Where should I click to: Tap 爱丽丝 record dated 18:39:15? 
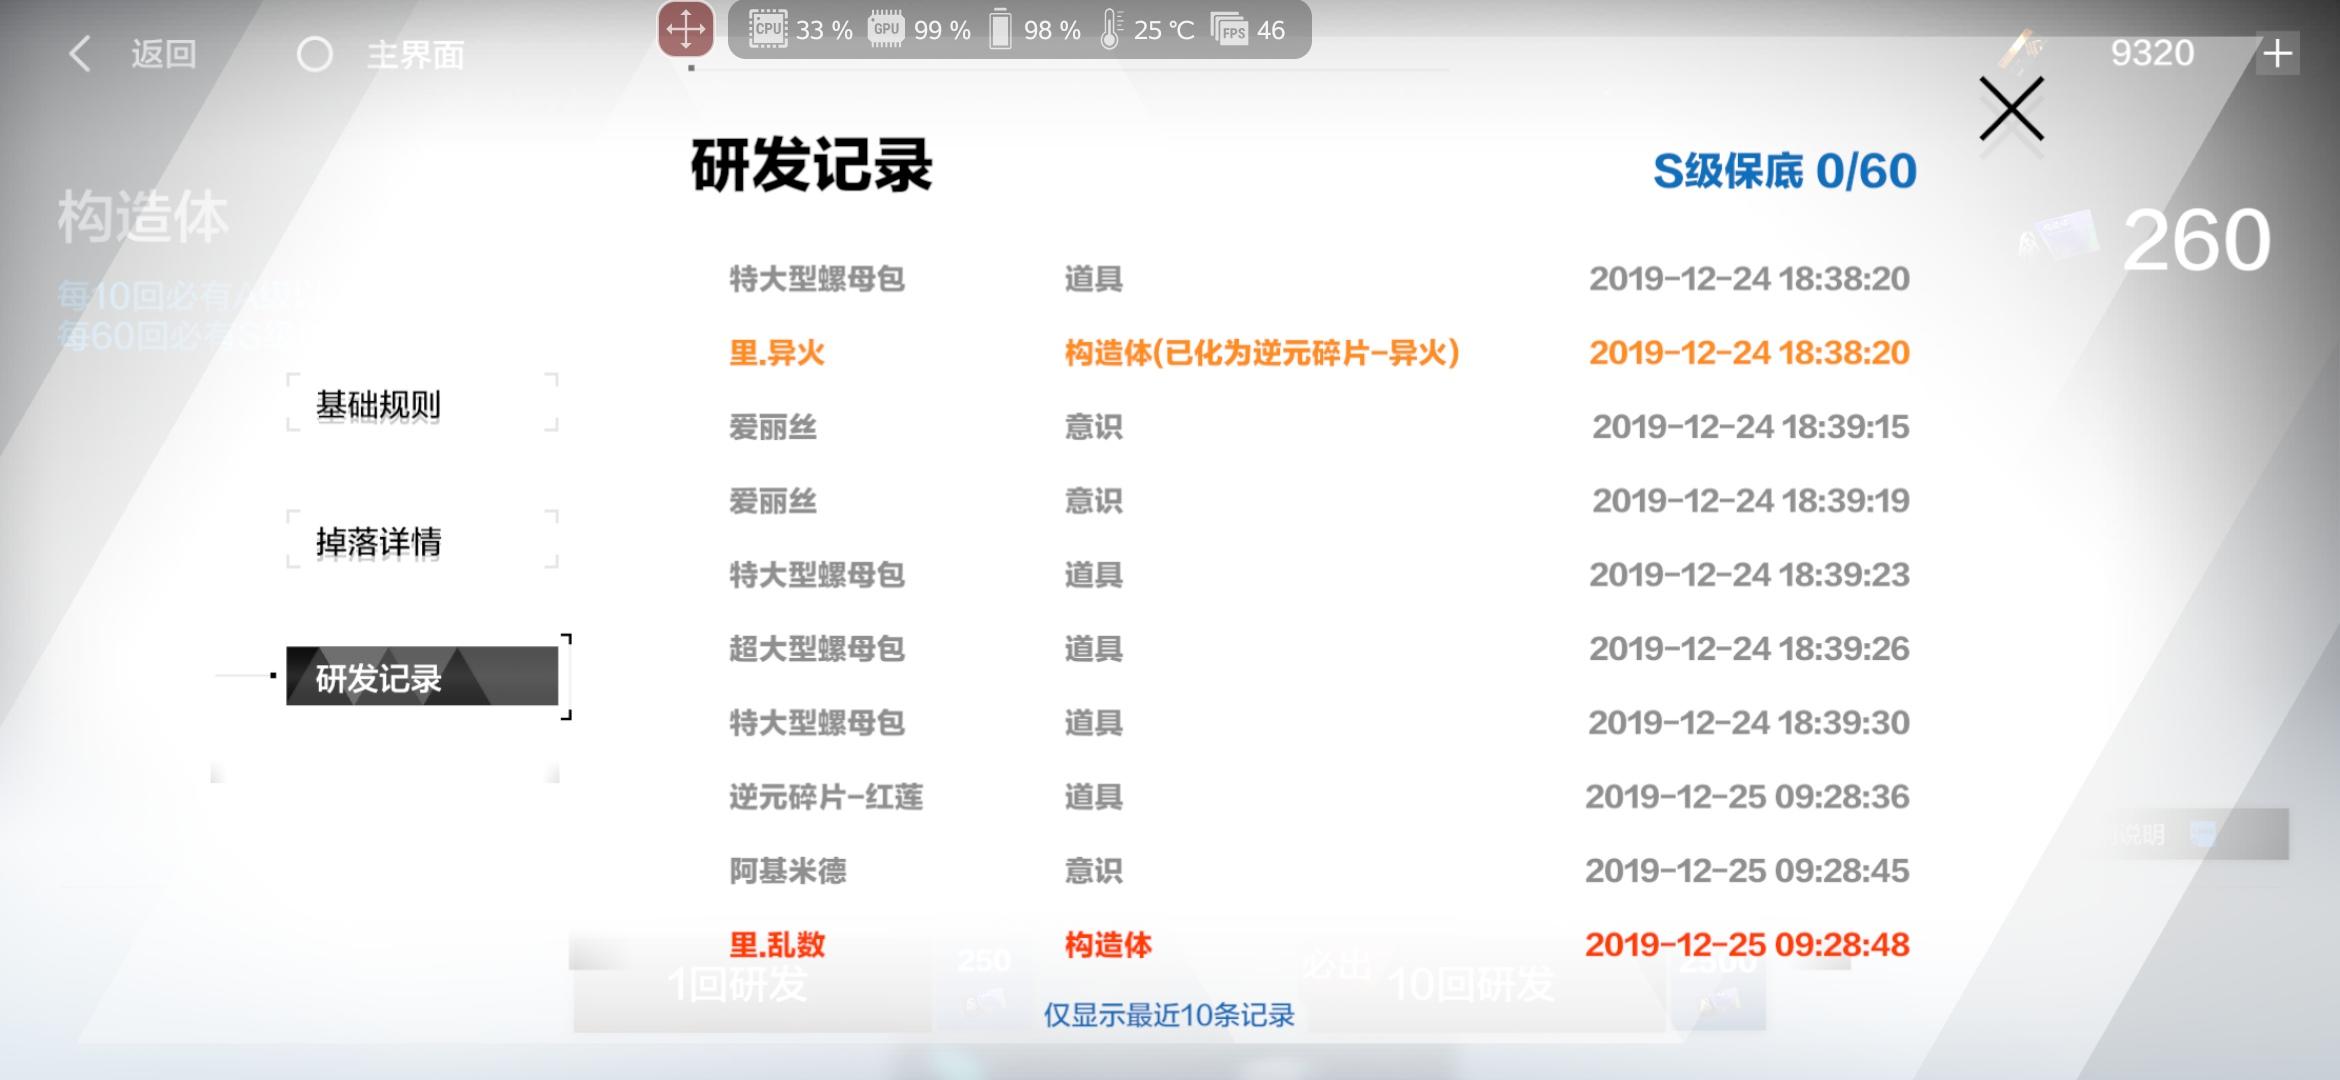772,426
